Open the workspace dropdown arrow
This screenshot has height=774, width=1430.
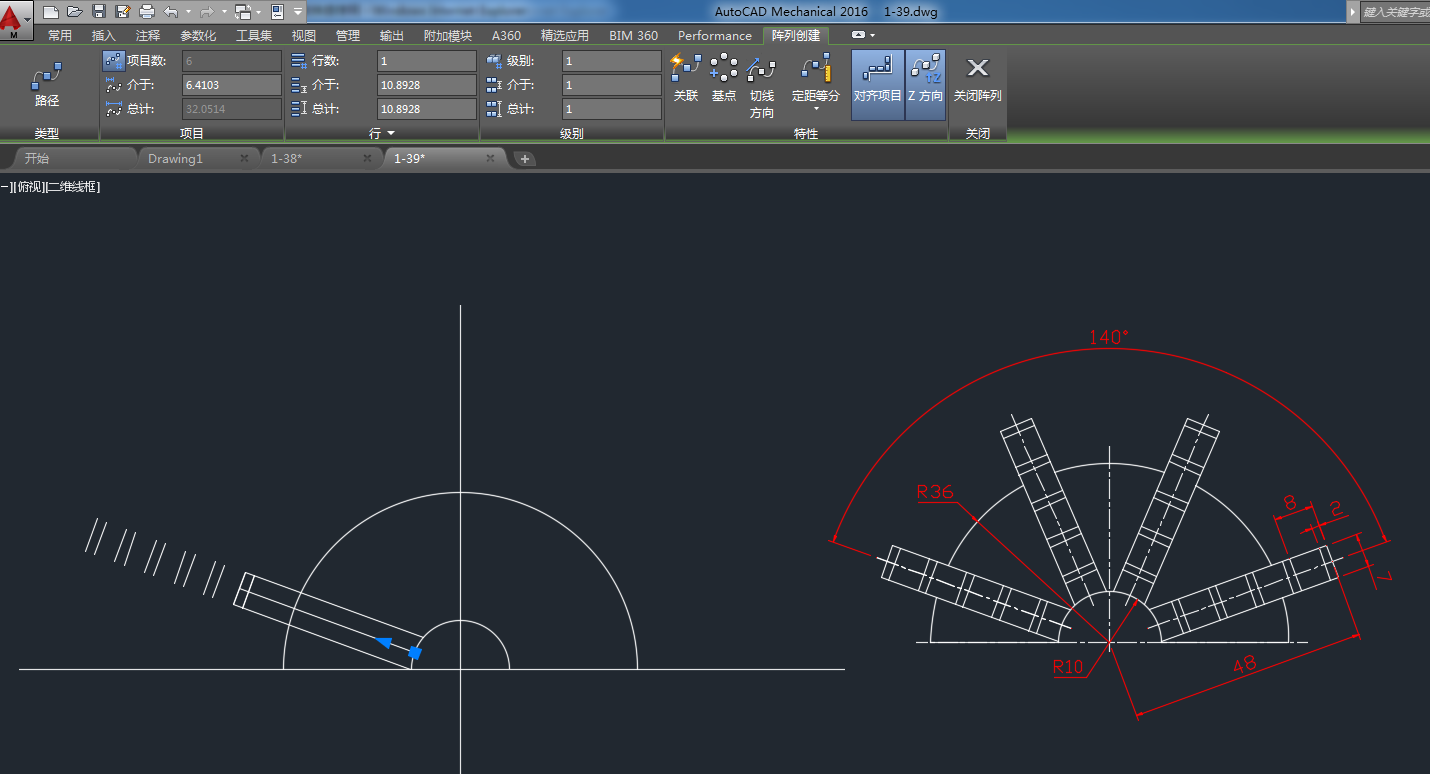pyautogui.click(x=258, y=12)
